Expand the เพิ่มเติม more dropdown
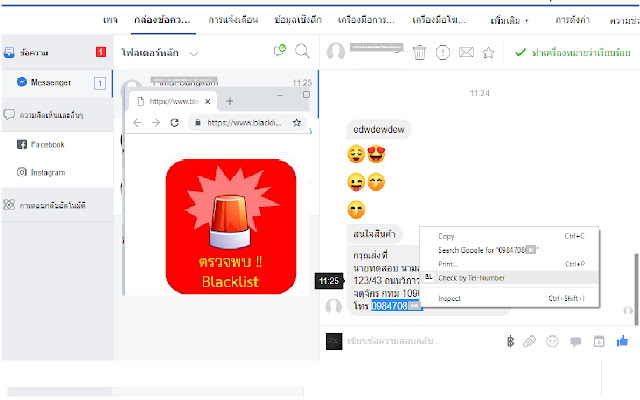The height and width of the screenshot is (400, 640). click(x=509, y=20)
